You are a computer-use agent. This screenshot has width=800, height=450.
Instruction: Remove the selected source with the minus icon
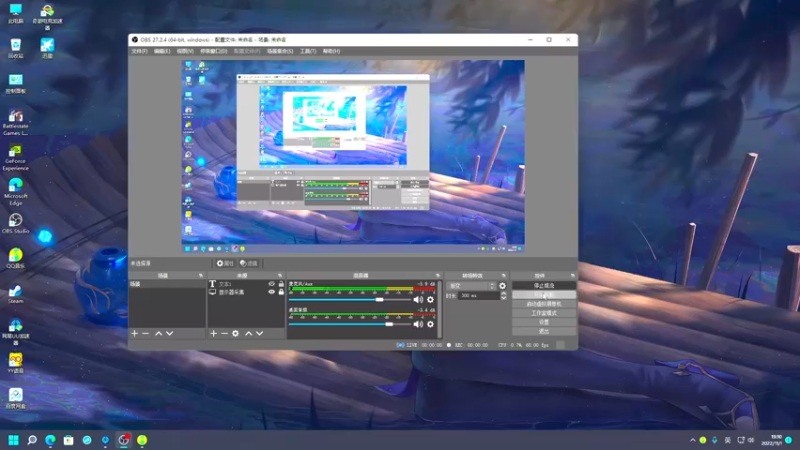pyautogui.click(x=224, y=333)
